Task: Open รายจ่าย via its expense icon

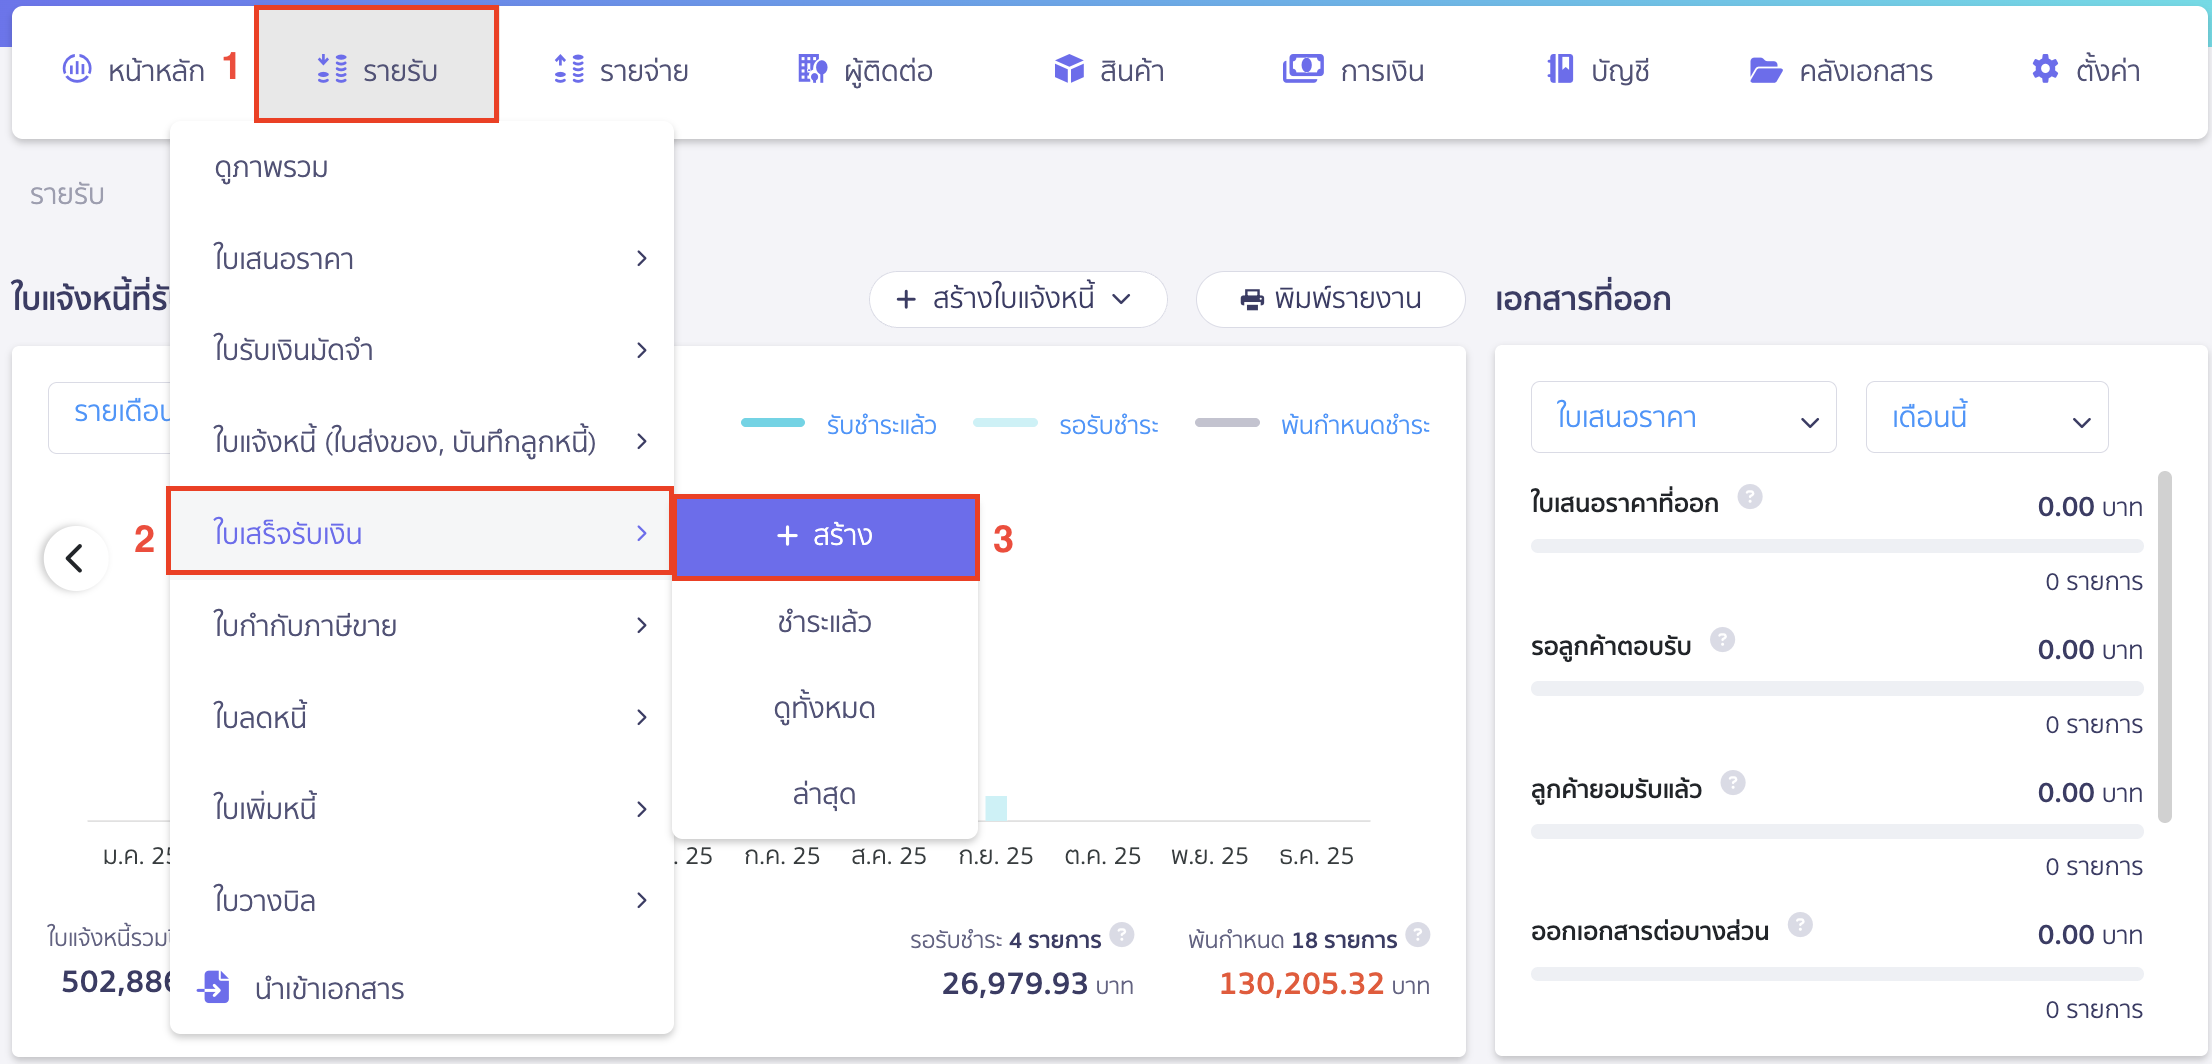Action: point(567,69)
